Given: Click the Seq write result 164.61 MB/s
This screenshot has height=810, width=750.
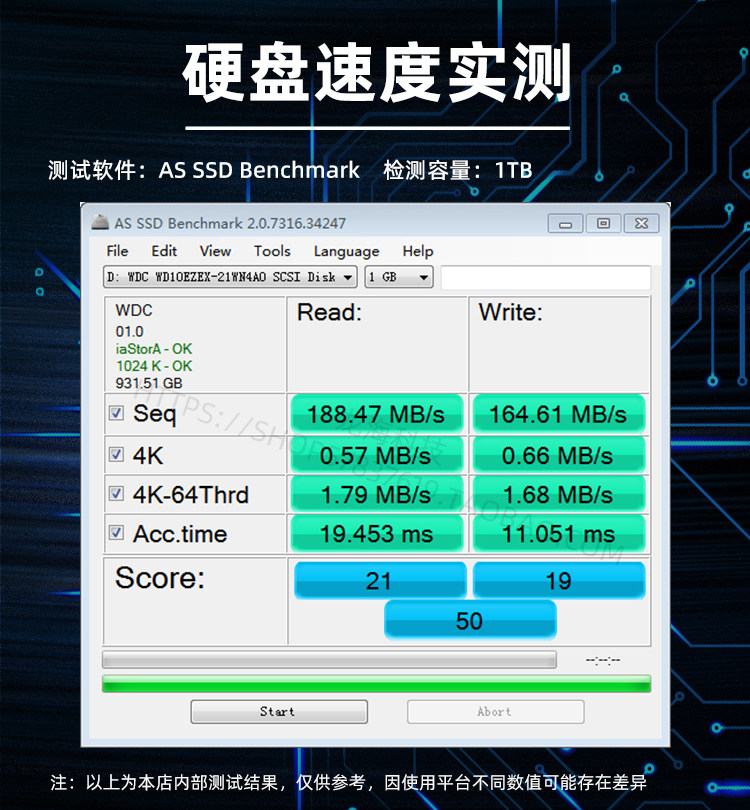Looking at the screenshot, I should point(559,414).
